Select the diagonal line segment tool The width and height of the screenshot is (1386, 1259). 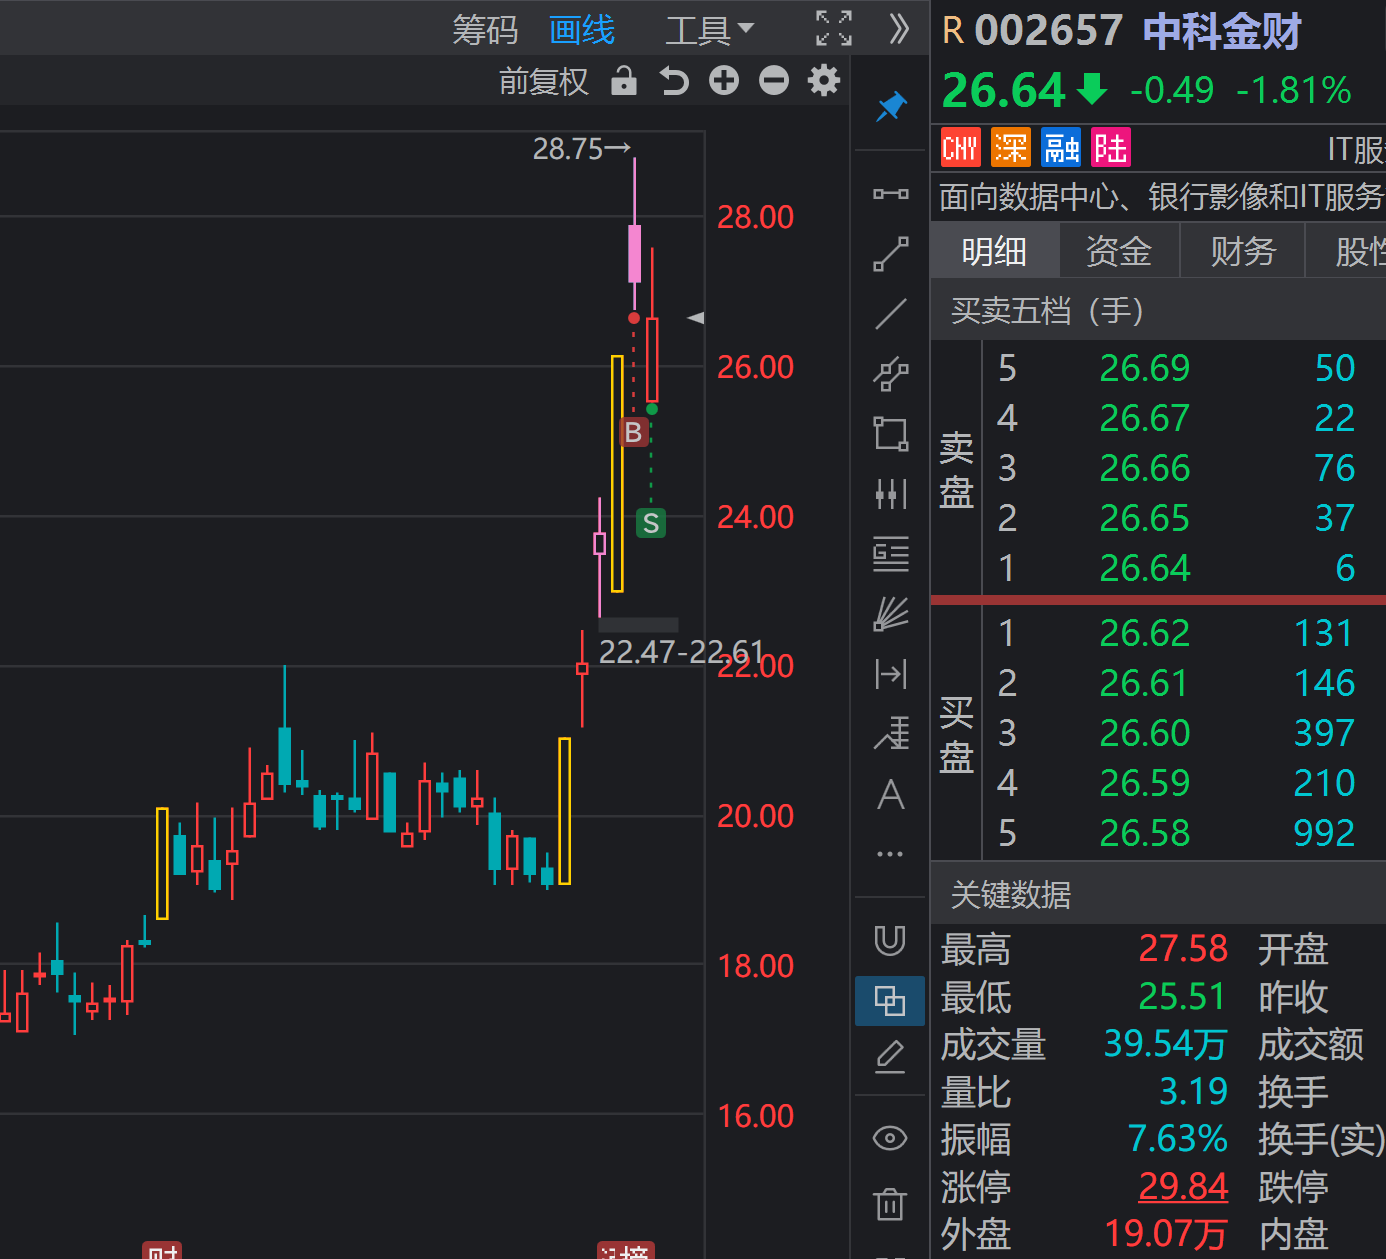[x=890, y=254]
